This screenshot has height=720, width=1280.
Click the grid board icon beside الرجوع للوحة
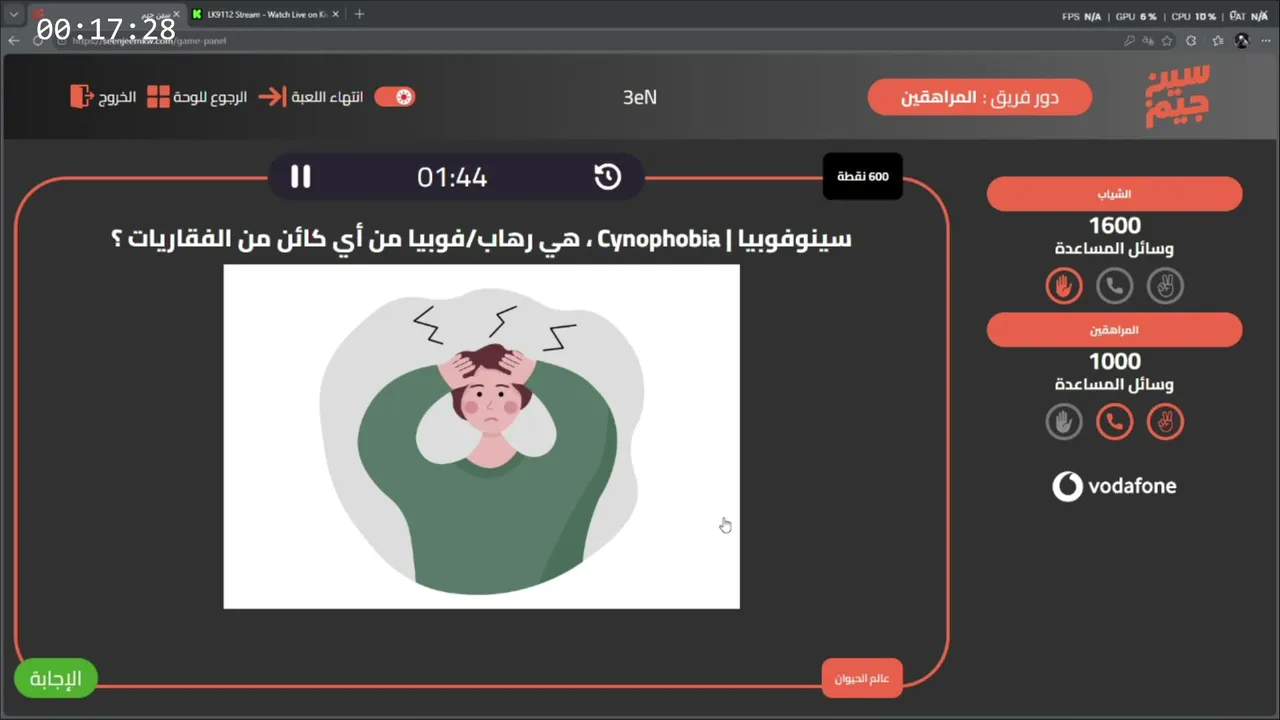158,97
